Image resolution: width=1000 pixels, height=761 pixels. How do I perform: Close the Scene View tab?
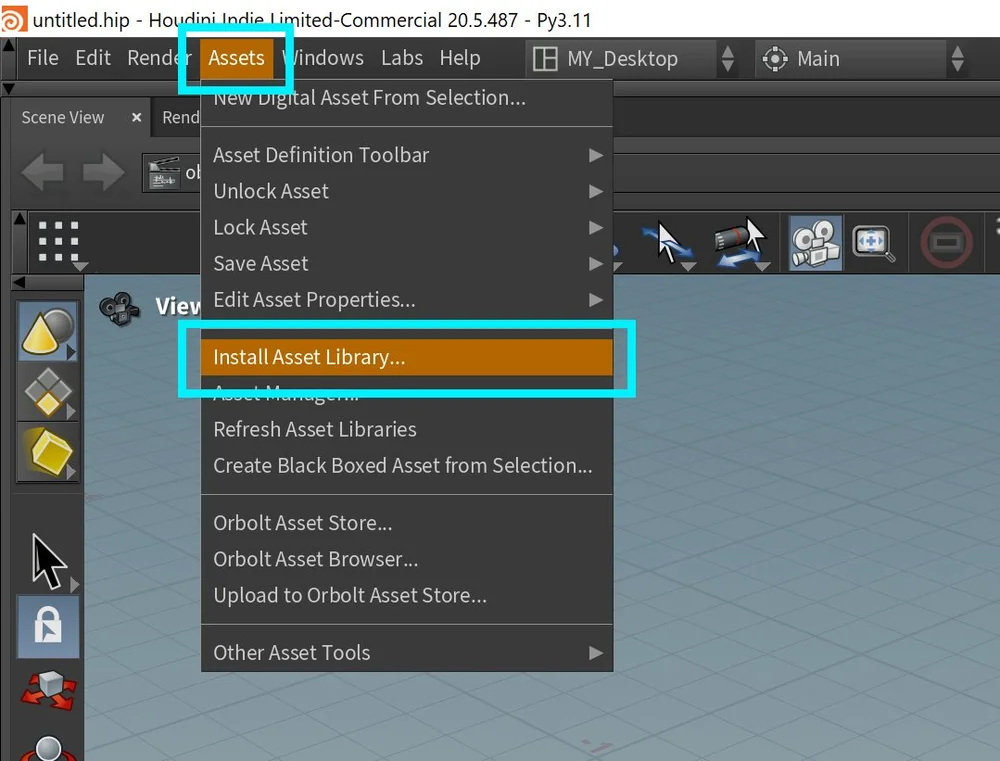coord(136,117)
